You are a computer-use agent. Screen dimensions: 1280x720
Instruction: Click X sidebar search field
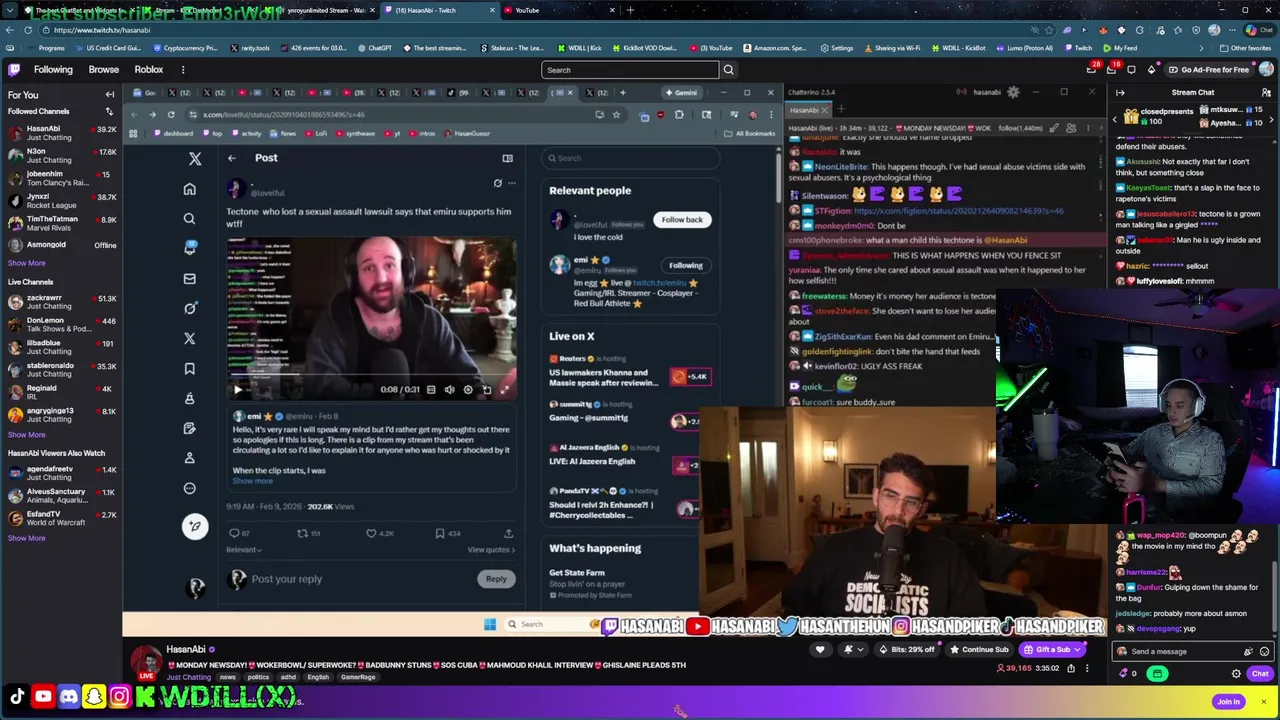pyautogui.click(x=632, y=158)
